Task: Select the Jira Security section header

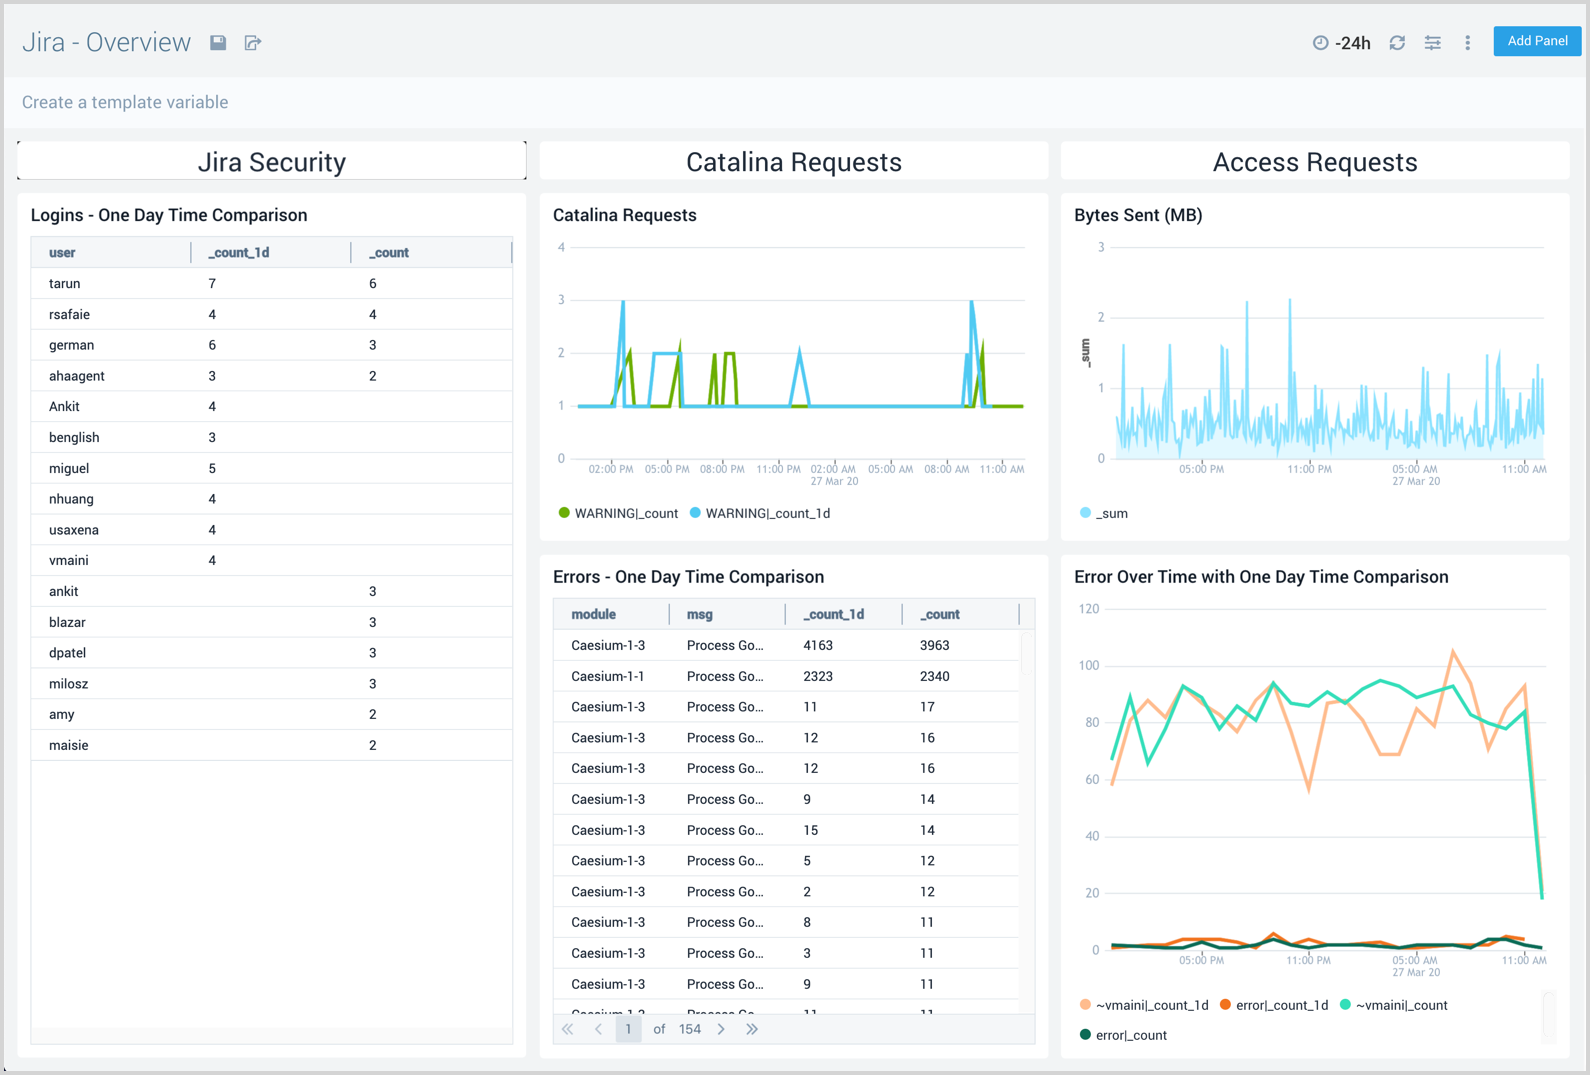Action: (271, 162)
